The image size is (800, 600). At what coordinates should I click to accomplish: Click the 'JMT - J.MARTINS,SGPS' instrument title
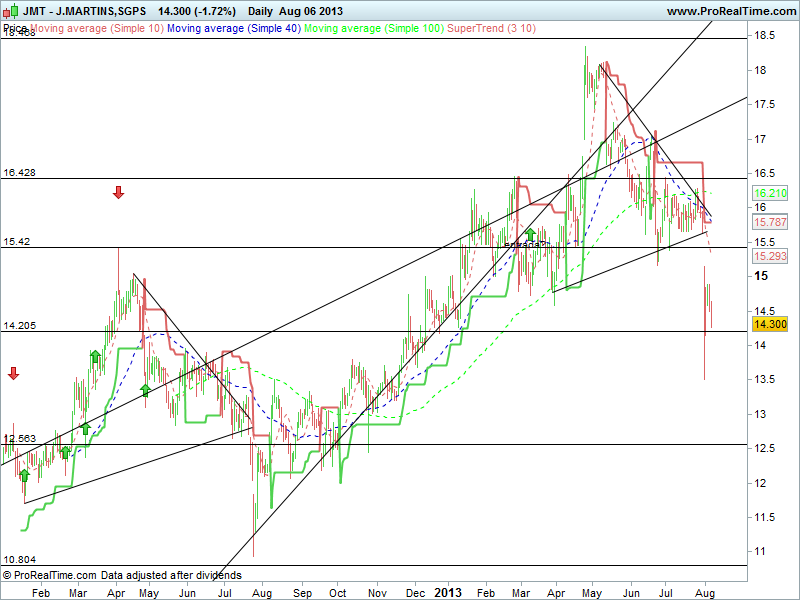[x=84, y=11]
